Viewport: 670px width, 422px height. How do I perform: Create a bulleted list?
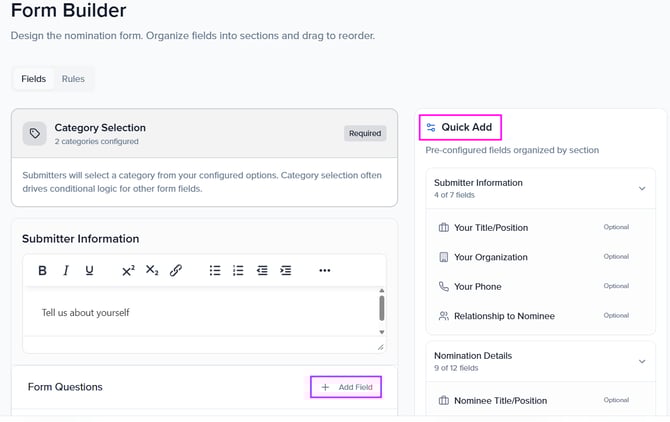(215, 271)
